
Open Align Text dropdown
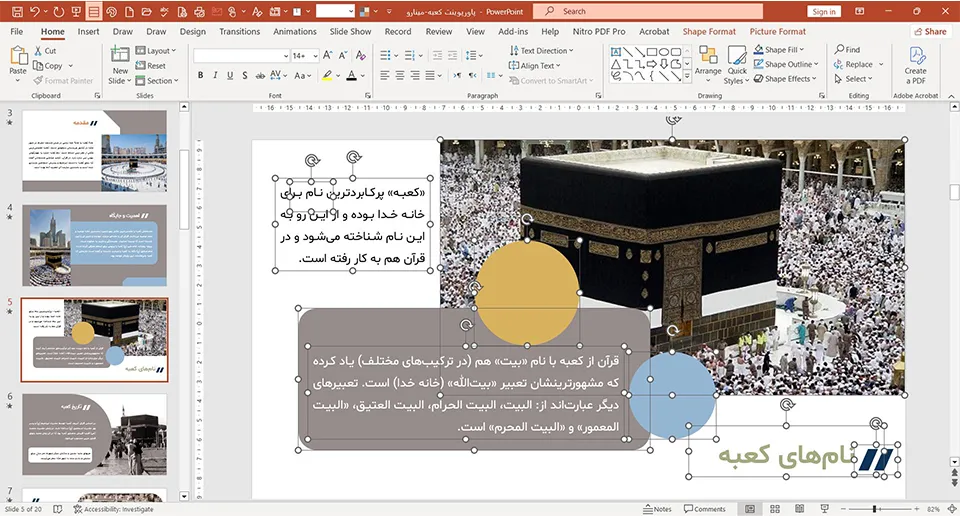pyautogui.click(x=534, y=65)
